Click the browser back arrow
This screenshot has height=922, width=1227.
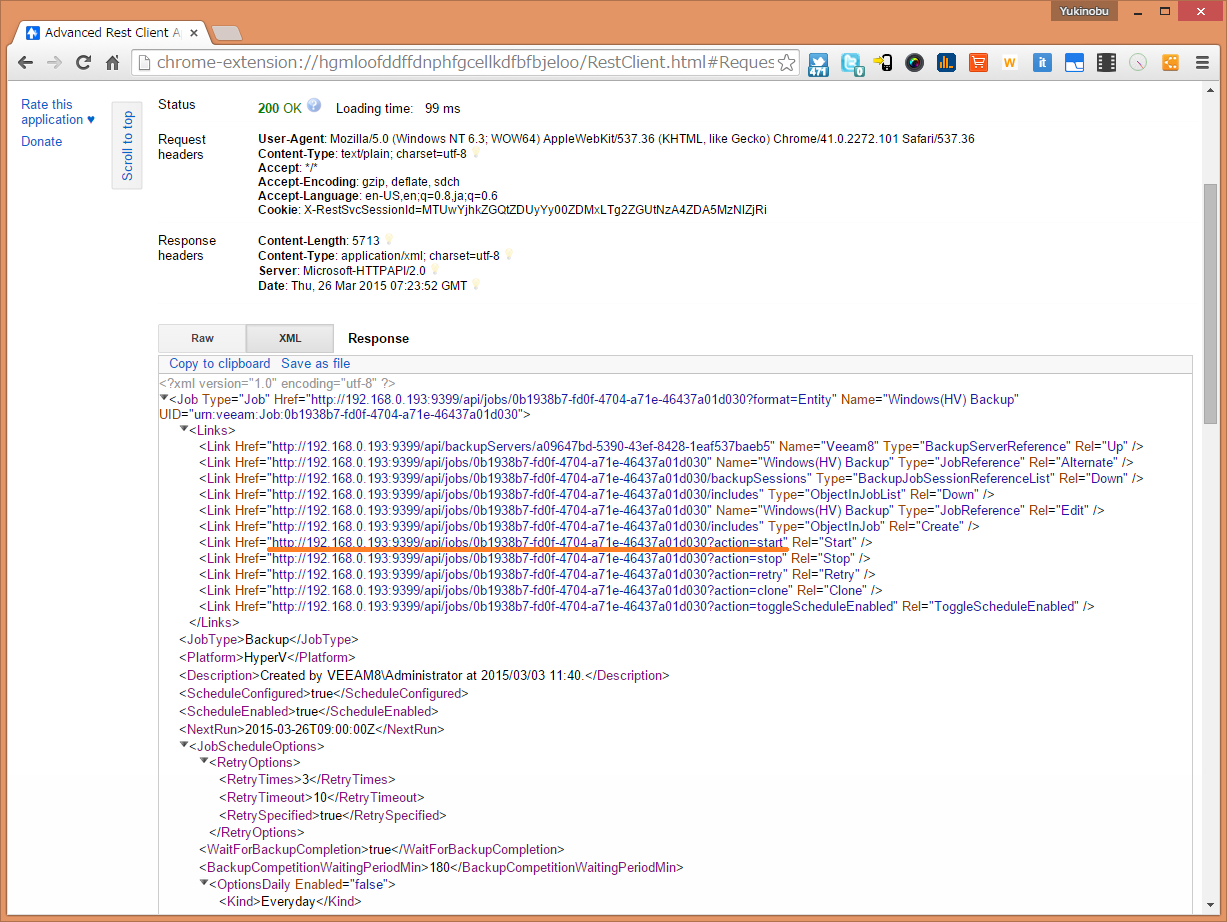tap(26, 63)
